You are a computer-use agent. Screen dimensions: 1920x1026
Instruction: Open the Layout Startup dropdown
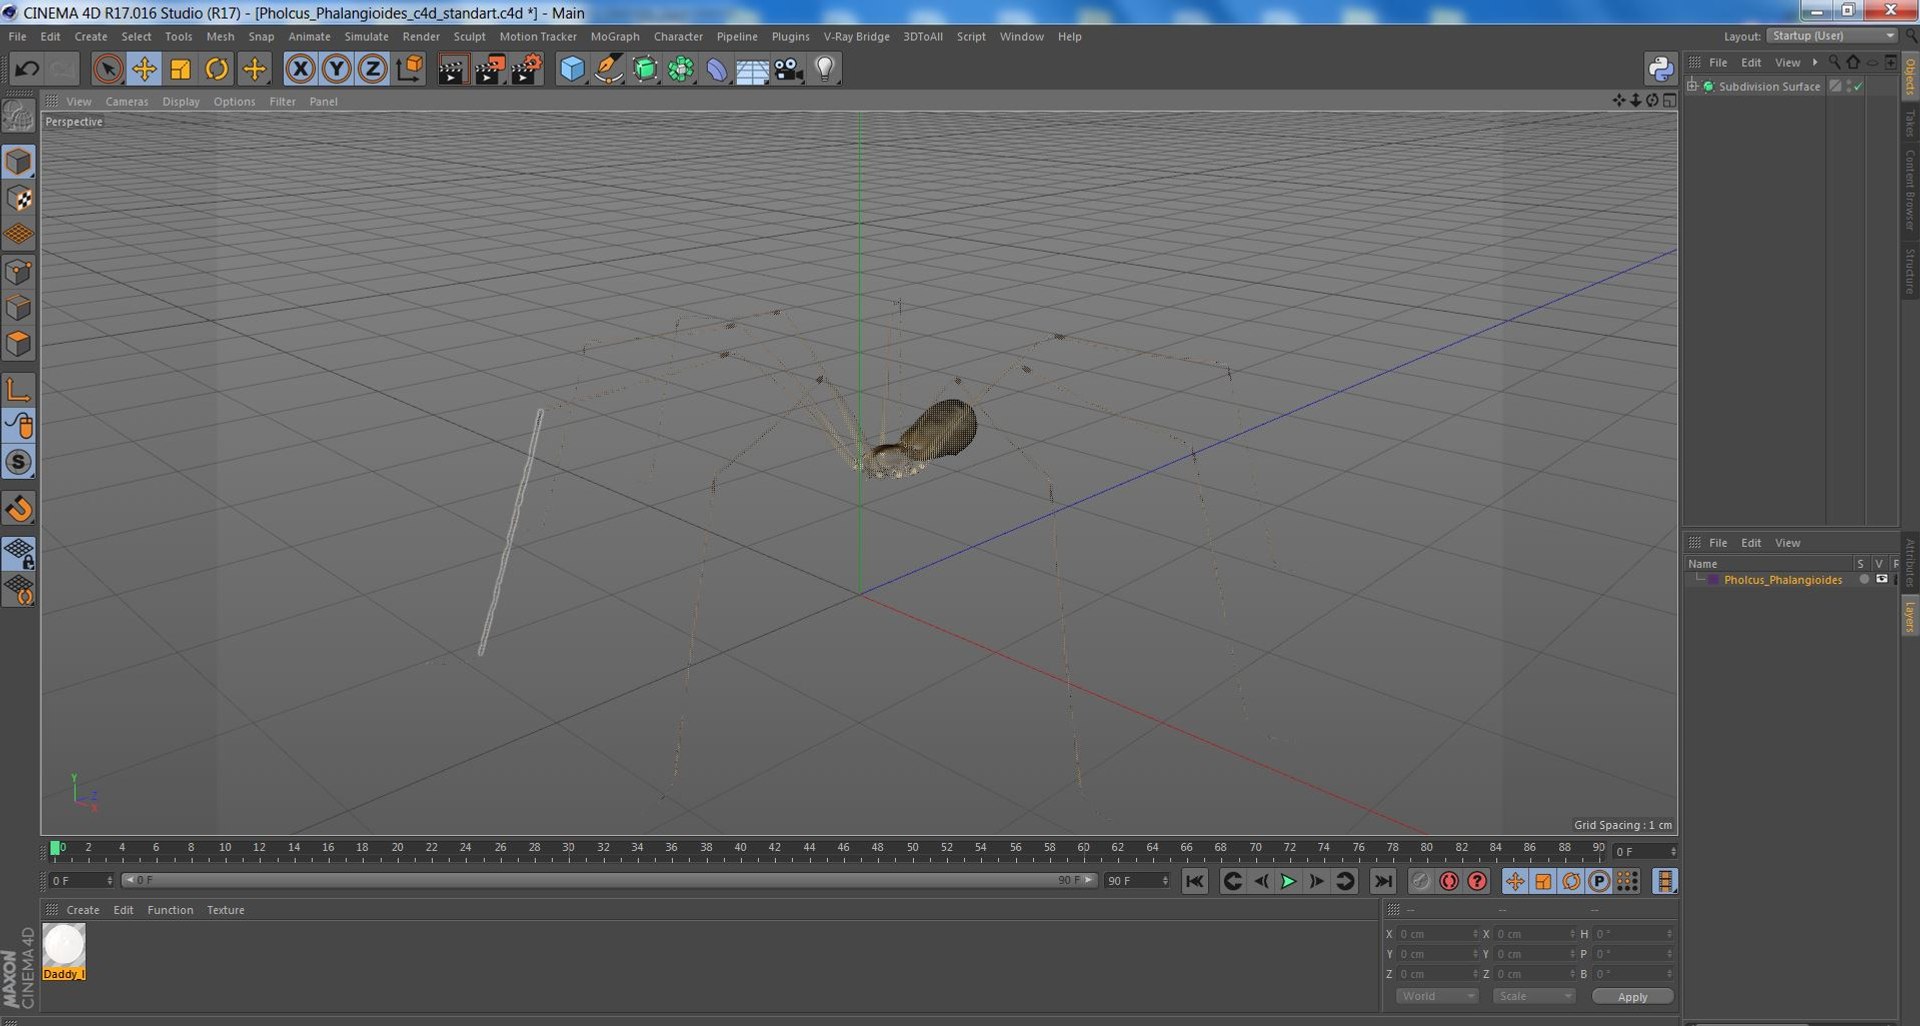click(x=1832, y=36)
